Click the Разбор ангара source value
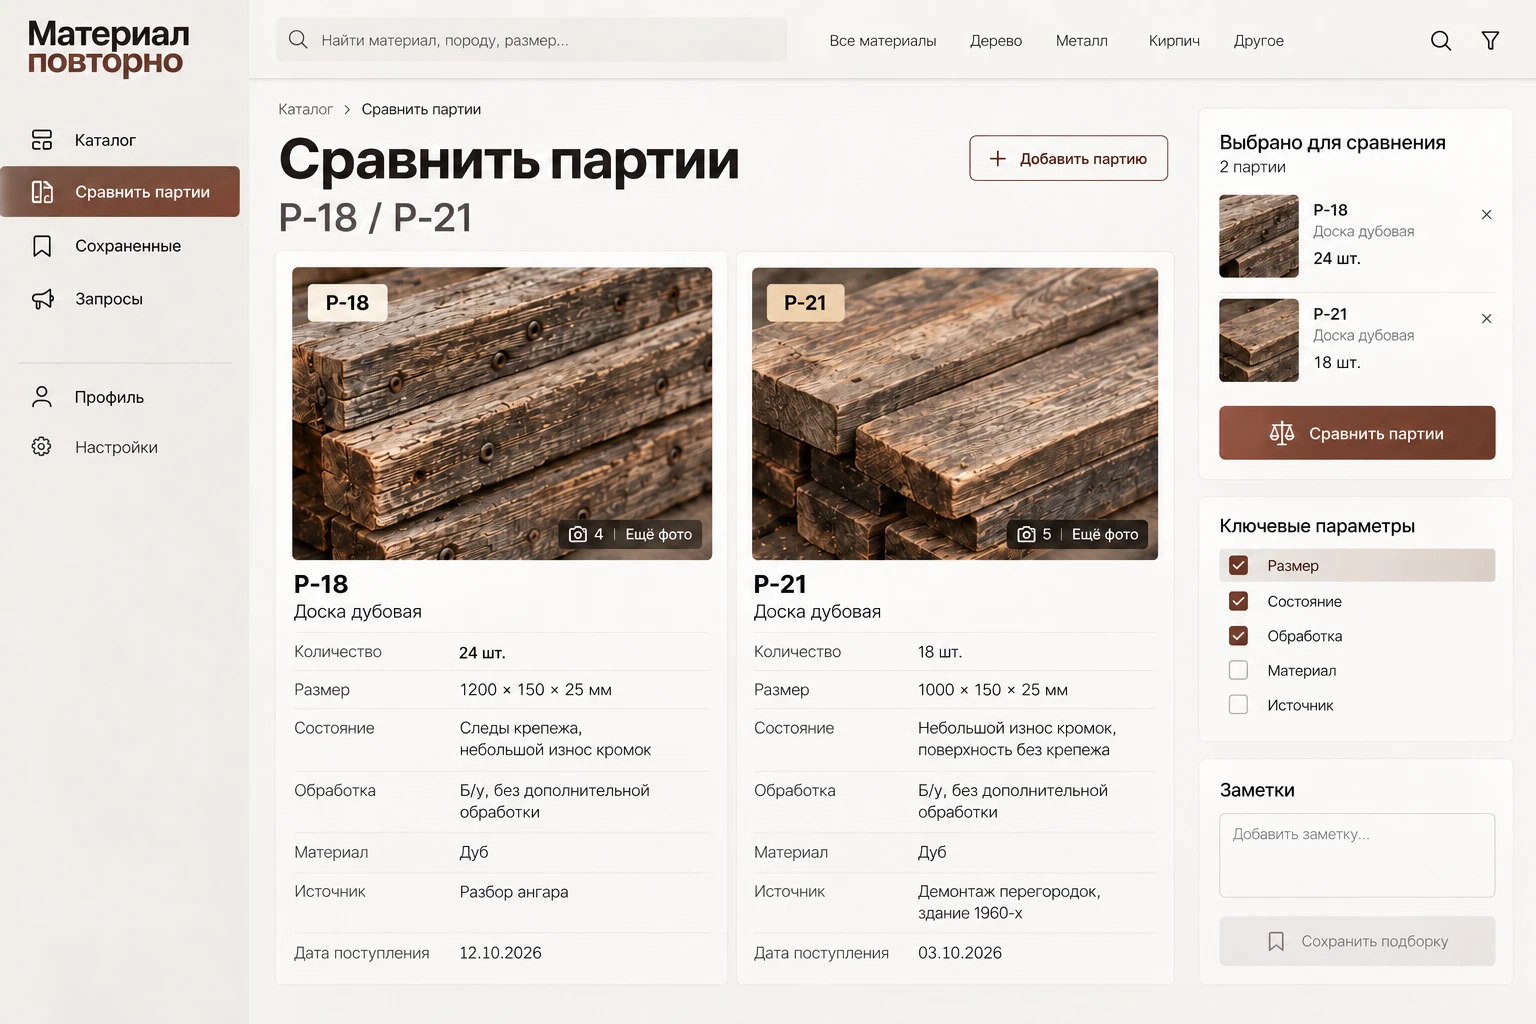The image size is (1536, 1024). (x=514, y=892)
